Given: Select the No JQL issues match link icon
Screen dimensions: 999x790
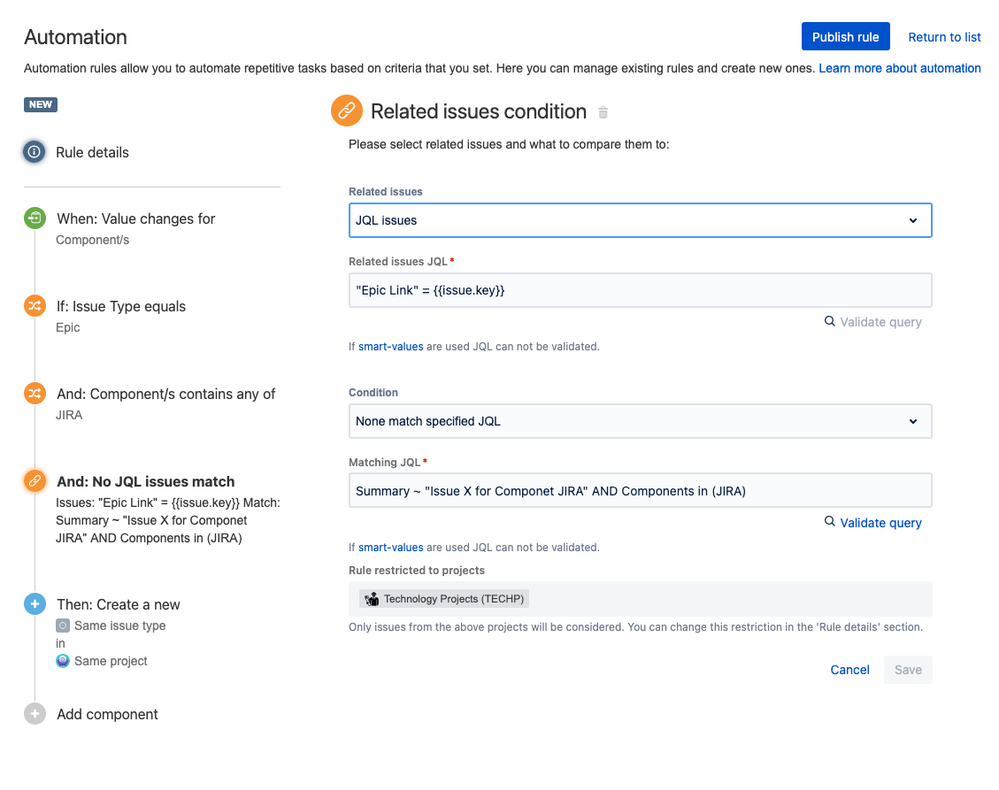Looking at the screenshot, I should click(35, 481).
